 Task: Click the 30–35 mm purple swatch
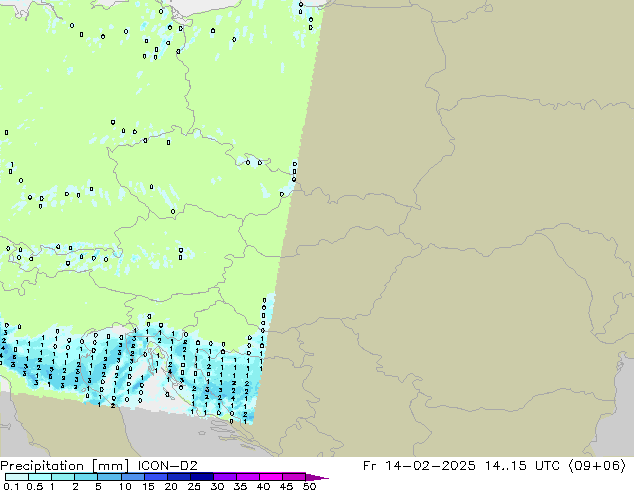coord(225,477)
